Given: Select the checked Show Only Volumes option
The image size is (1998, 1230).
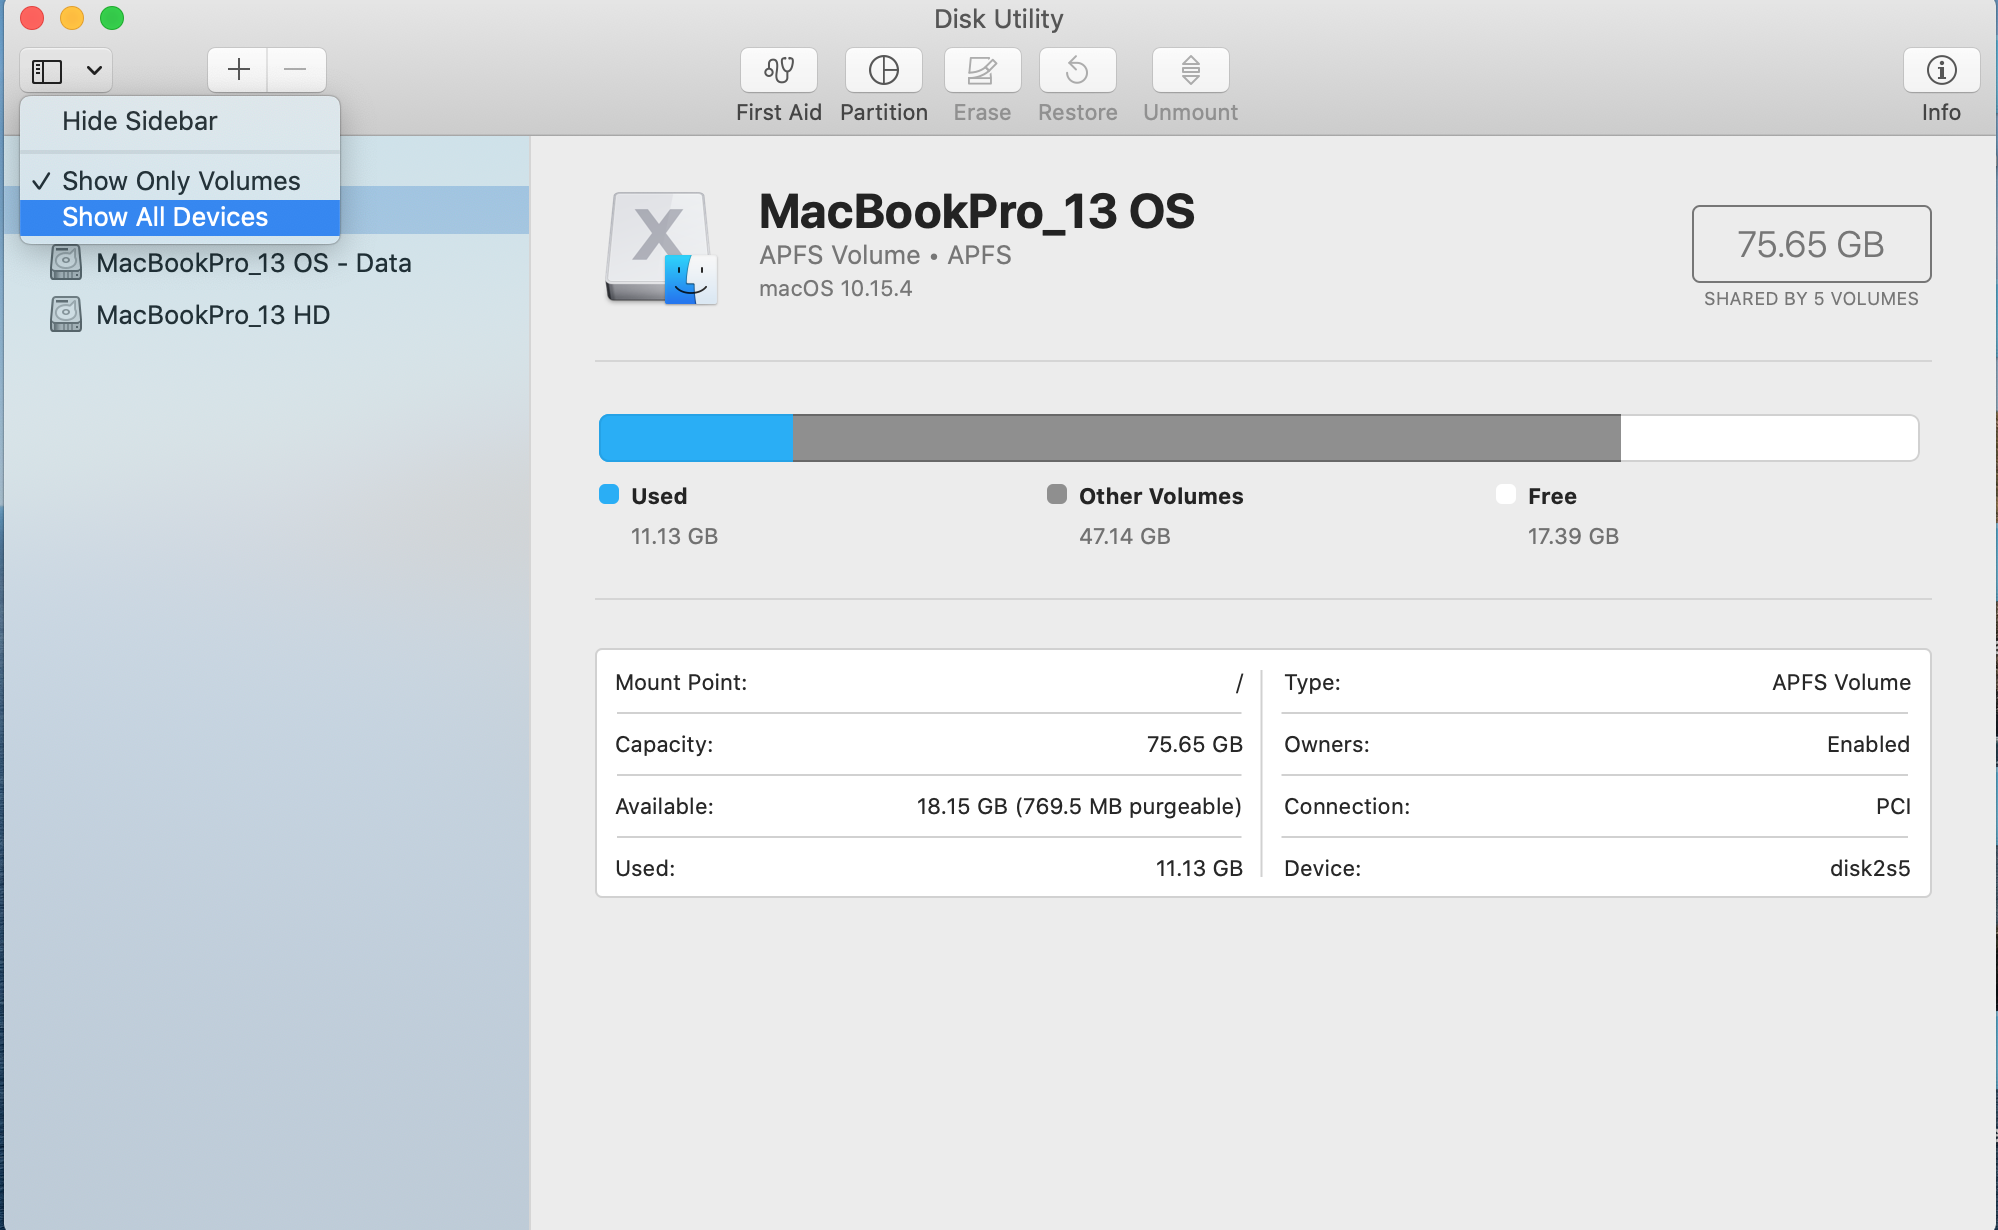Looking at the screenshot, I should [x=180, y=181].
